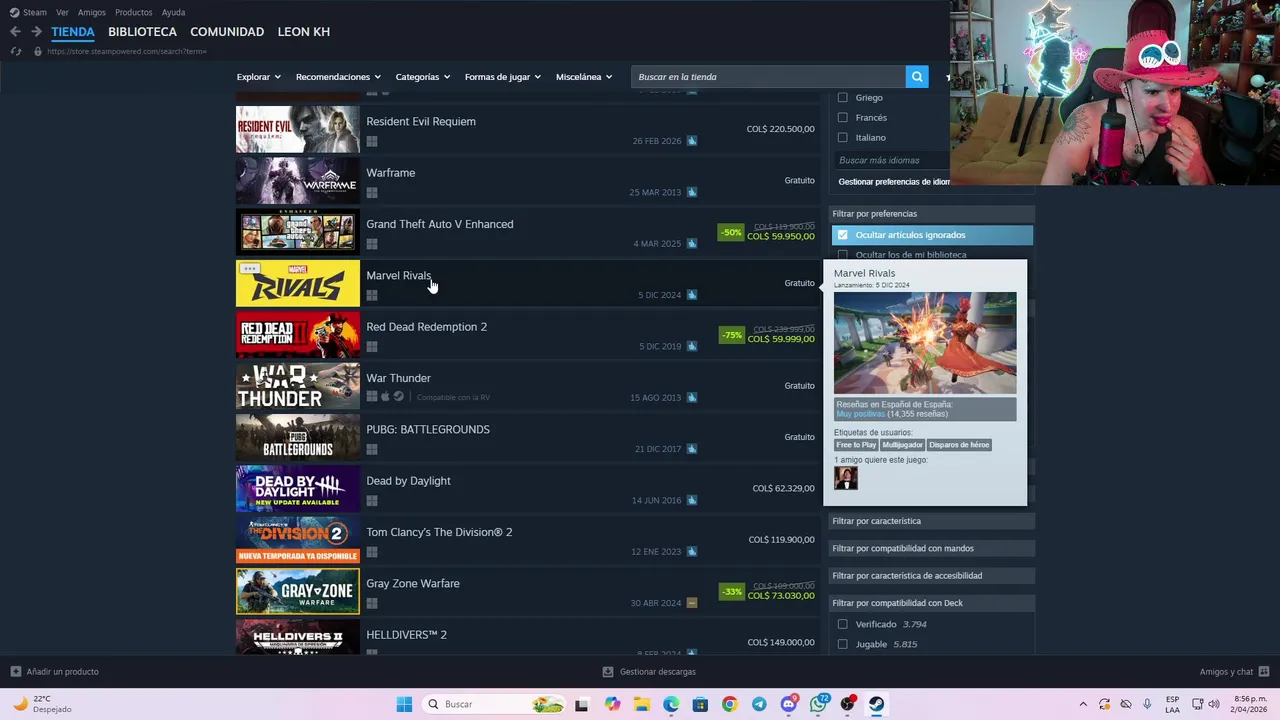The width and height of the screenshot is (1280, 720).
Task: Expand Filtrar por compatibilidad con mandos
Action: click(x=931, y=548)
